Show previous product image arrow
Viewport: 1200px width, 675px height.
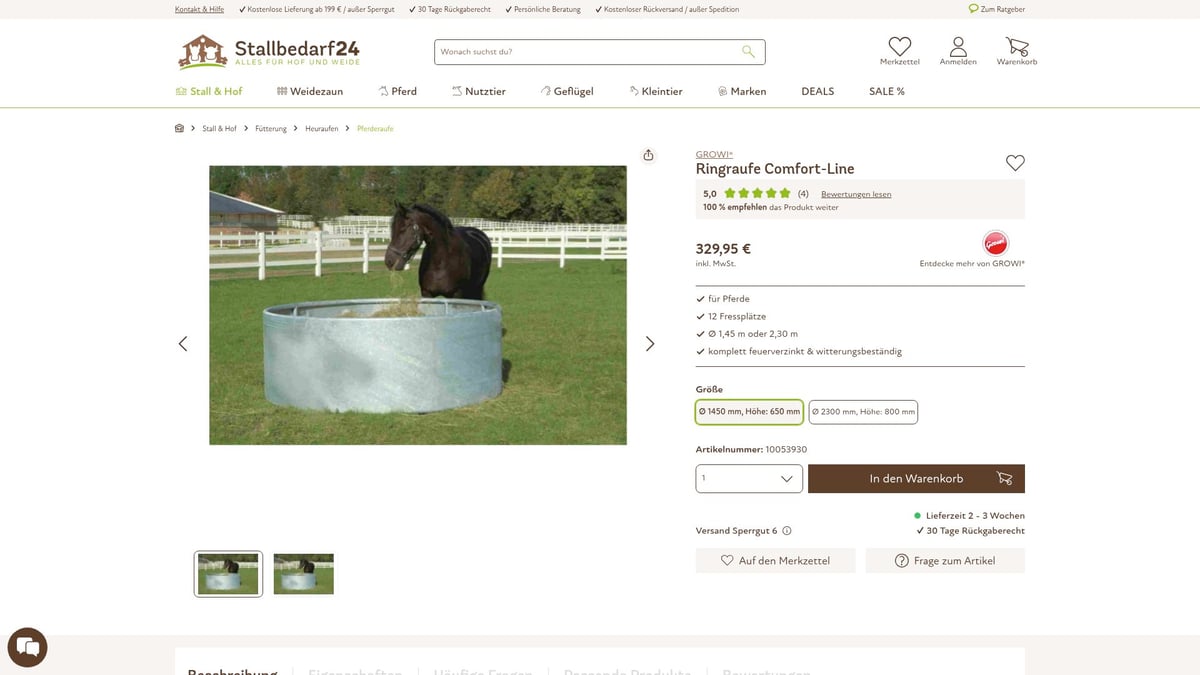pyautogui.click(x=183, y=343)
